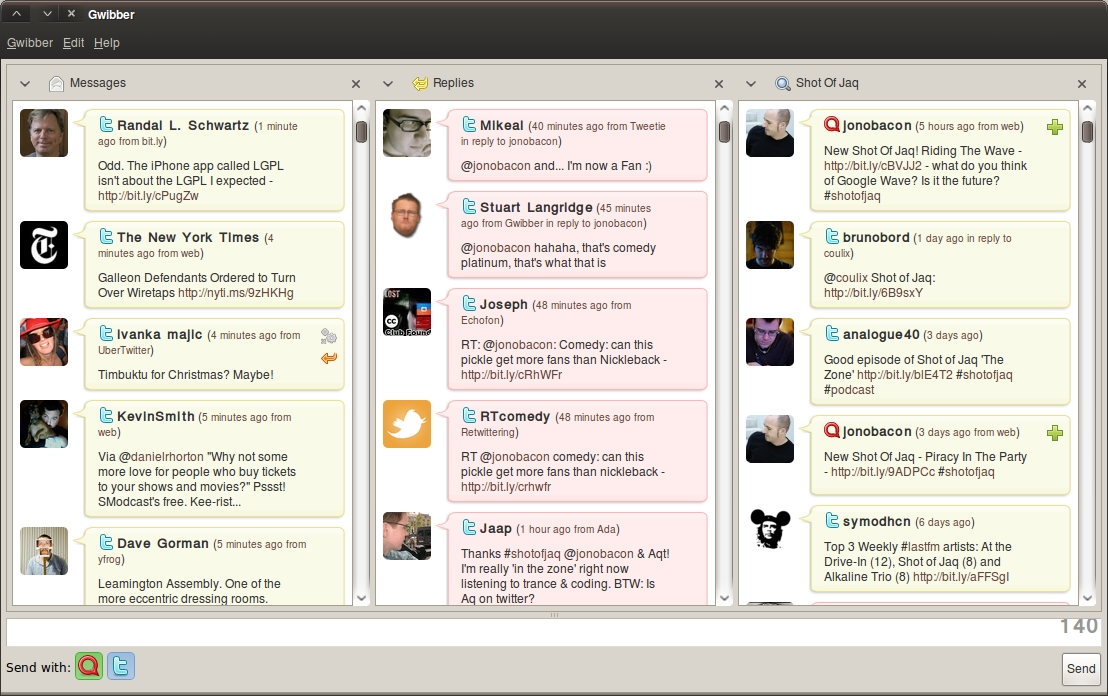Click the Messages column scrollbar handle
This screenshot has height=696, width=1108.
coord(361,132)
